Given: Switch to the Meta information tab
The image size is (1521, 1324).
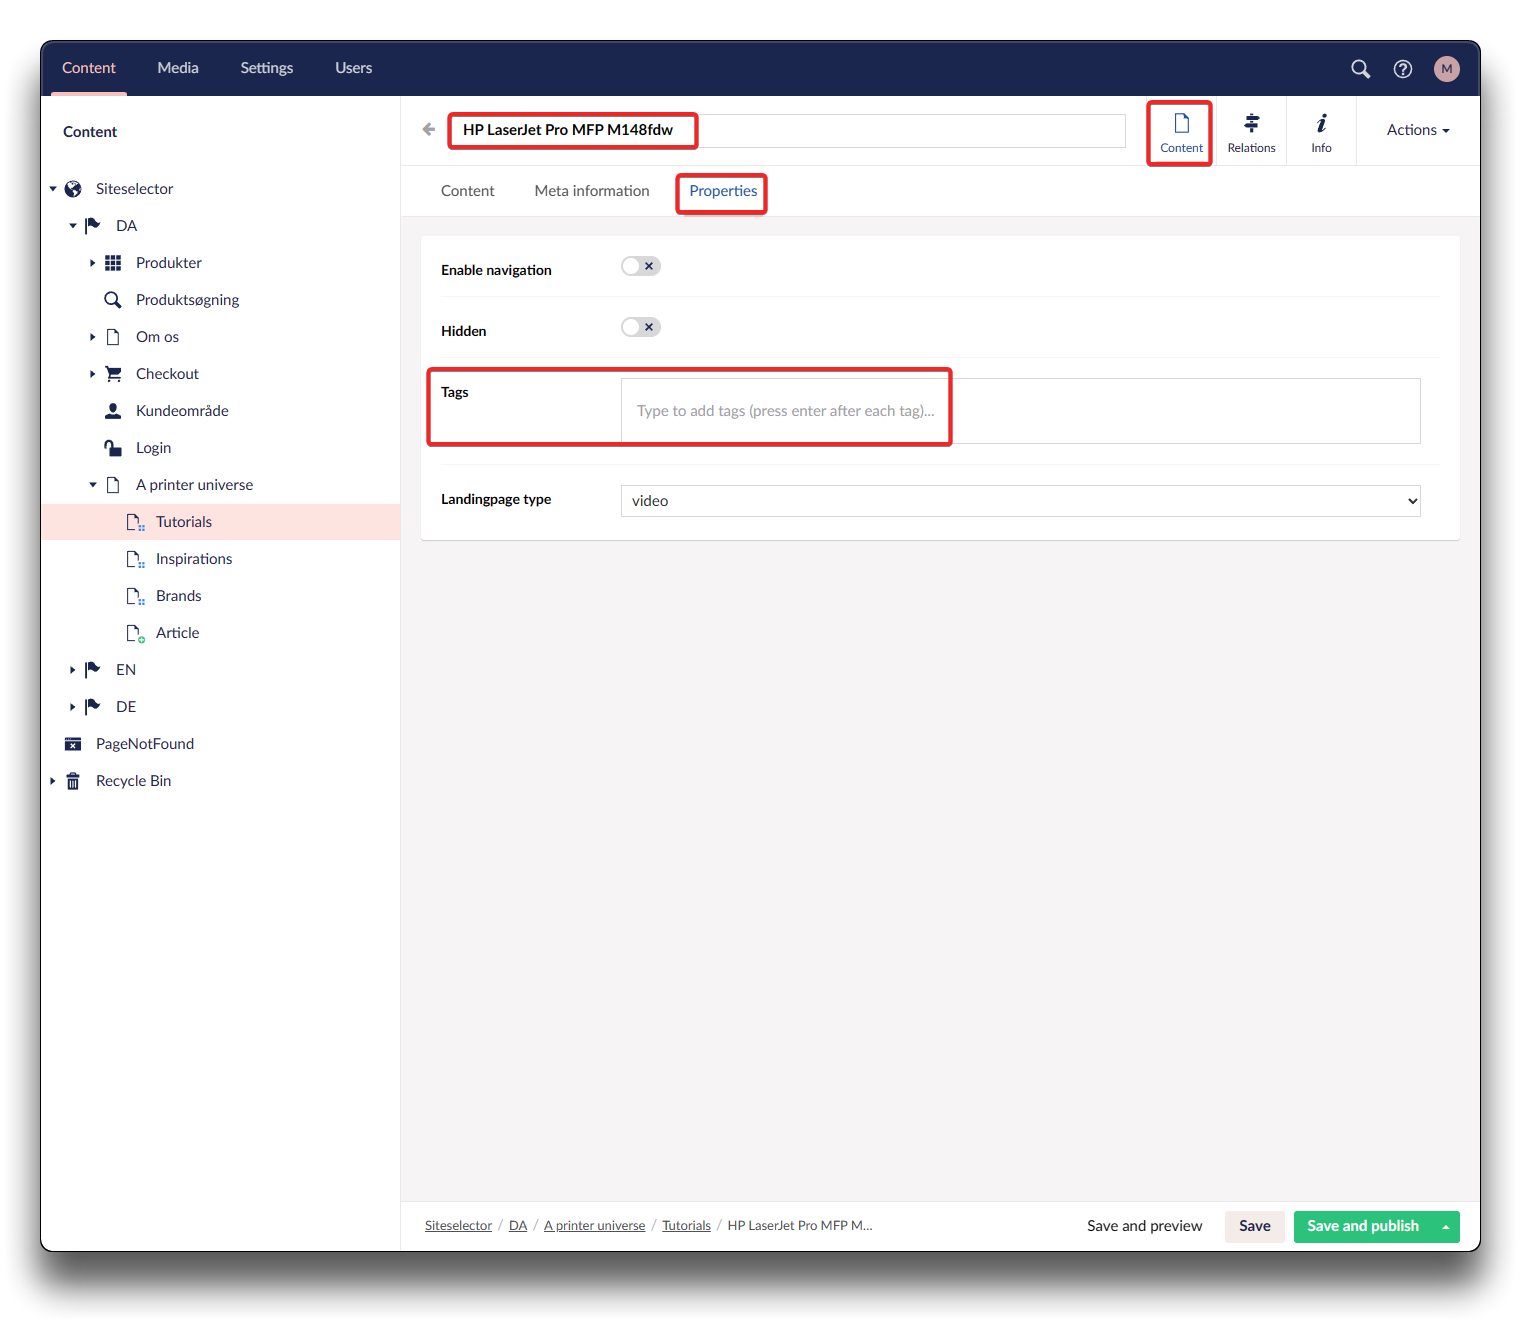Looking at the screenshot, I should [592, 191].
